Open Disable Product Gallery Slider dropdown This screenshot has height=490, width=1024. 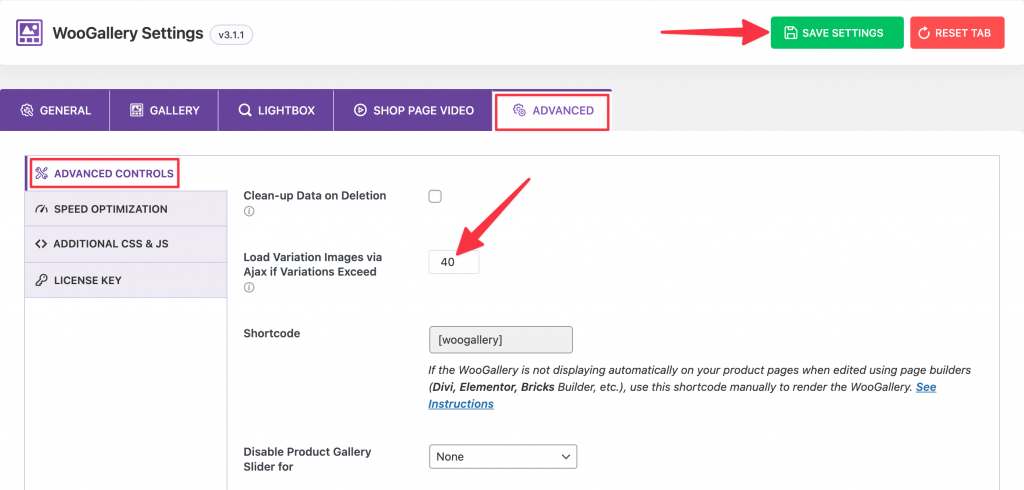click(503, 457)
